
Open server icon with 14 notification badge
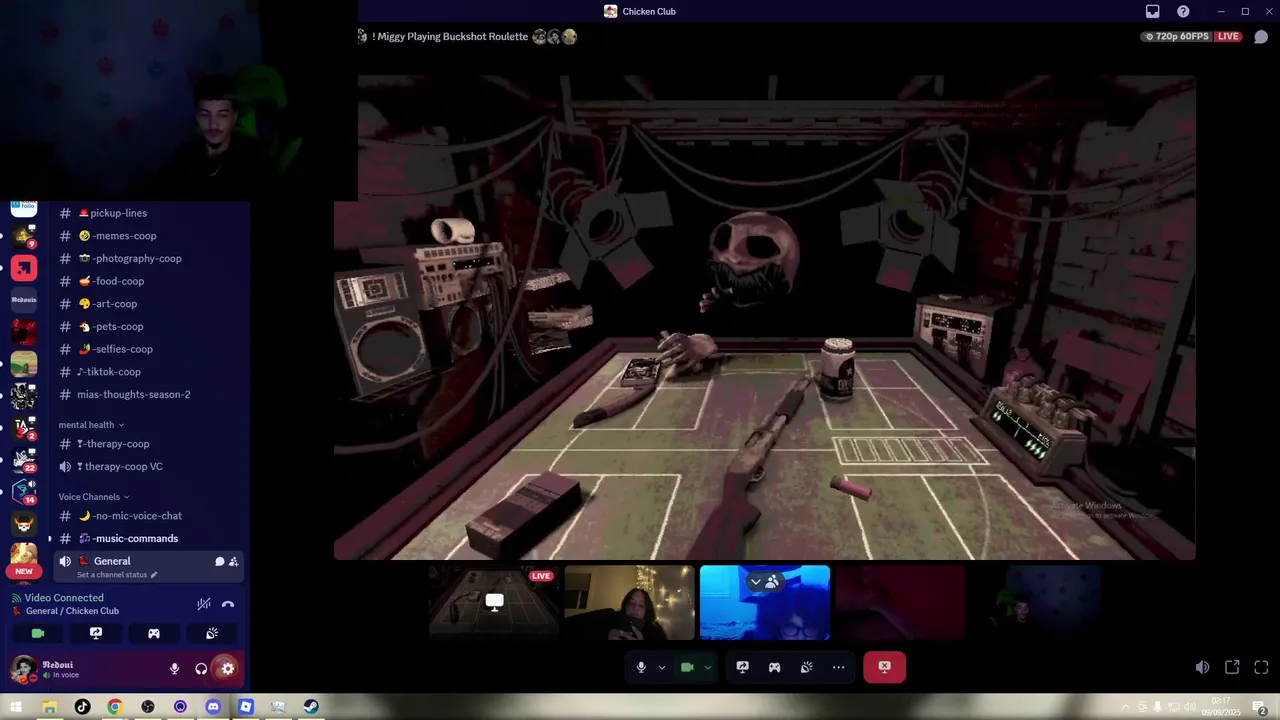(24, 492)
